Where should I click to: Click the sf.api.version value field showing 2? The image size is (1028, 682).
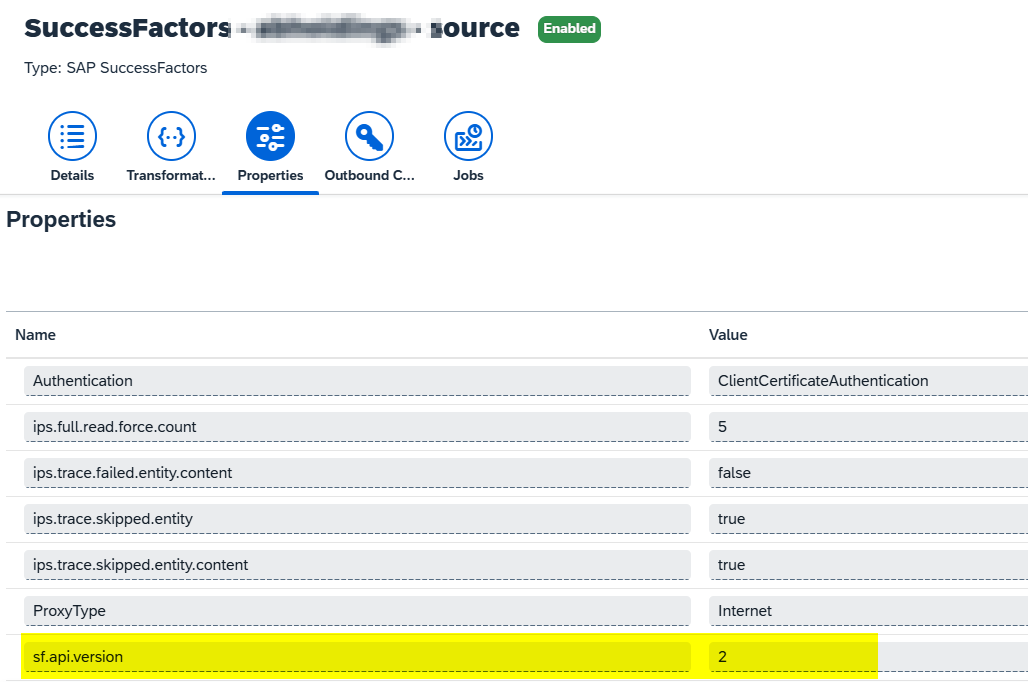coord(868,656)
